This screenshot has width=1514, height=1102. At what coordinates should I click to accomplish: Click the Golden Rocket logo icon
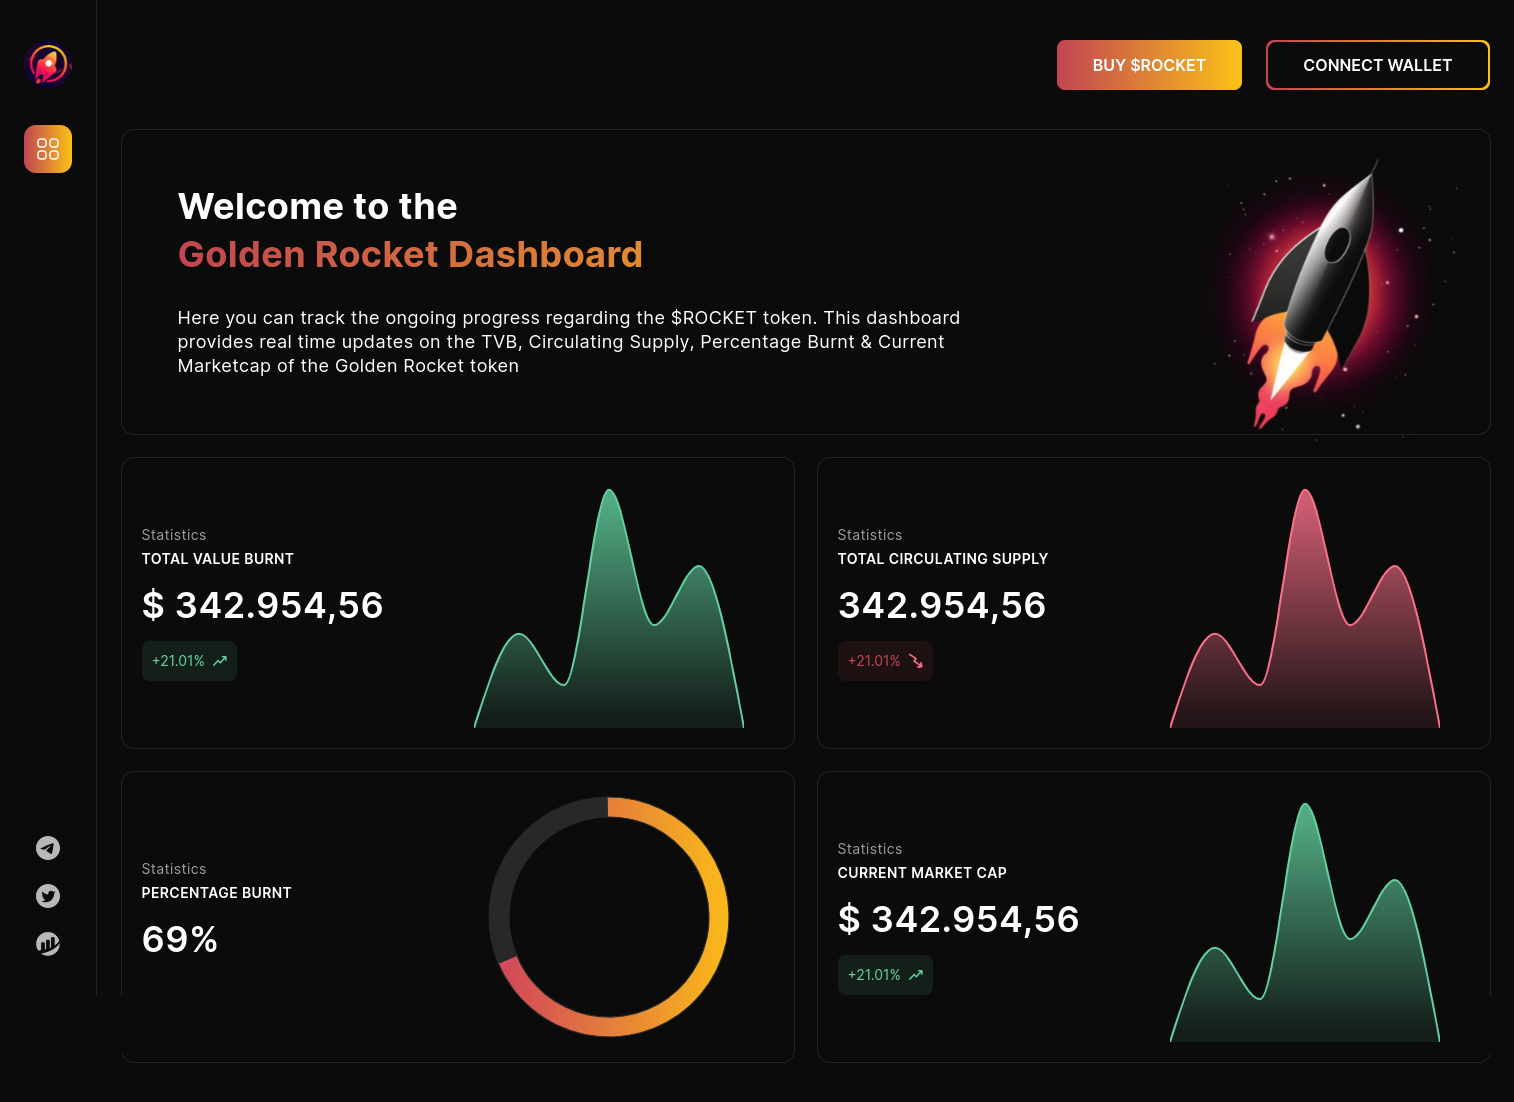[48, 65]
